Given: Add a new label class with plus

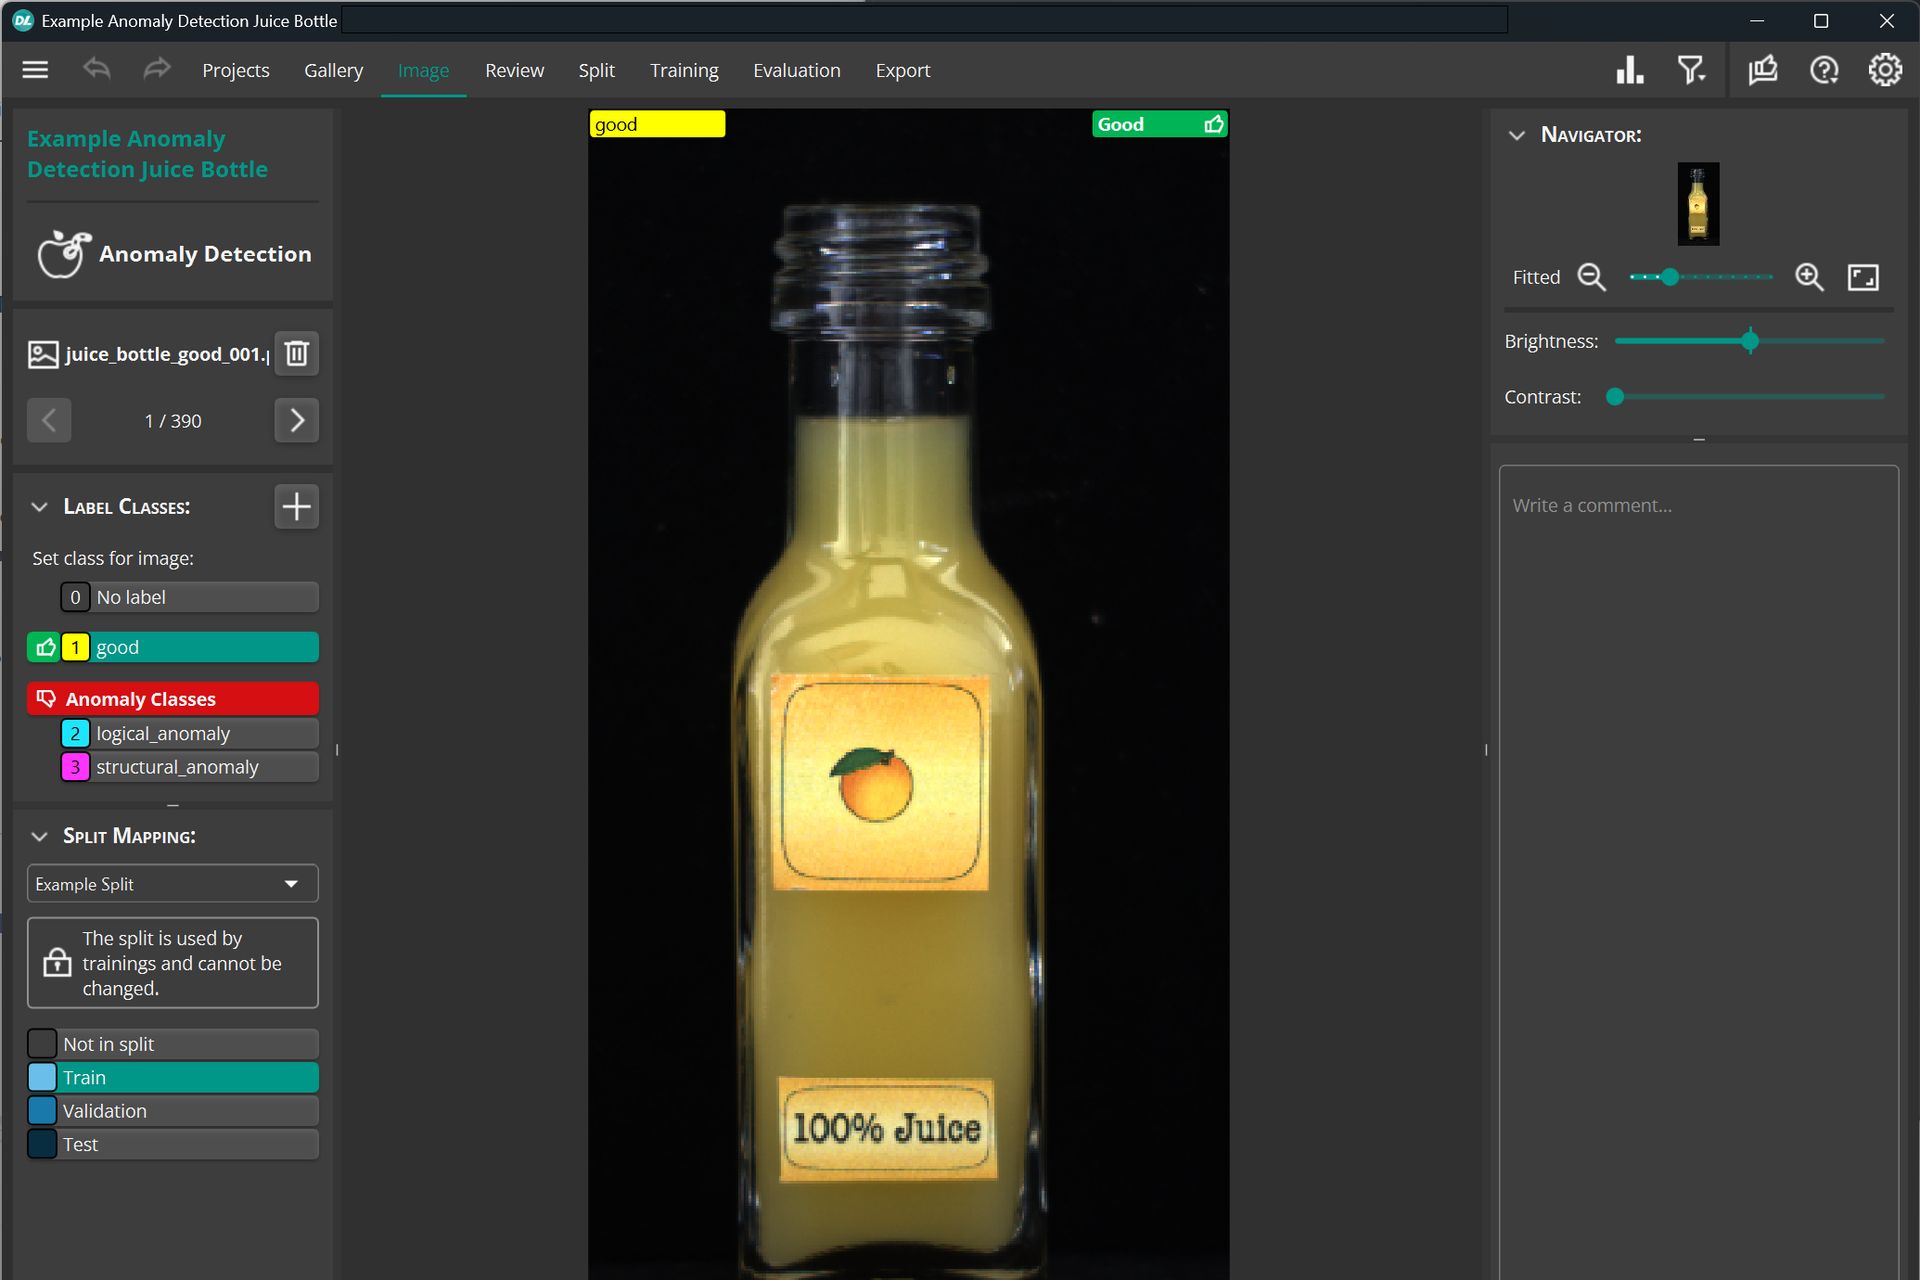Looking at the screenshot, I should click(297, 506).
